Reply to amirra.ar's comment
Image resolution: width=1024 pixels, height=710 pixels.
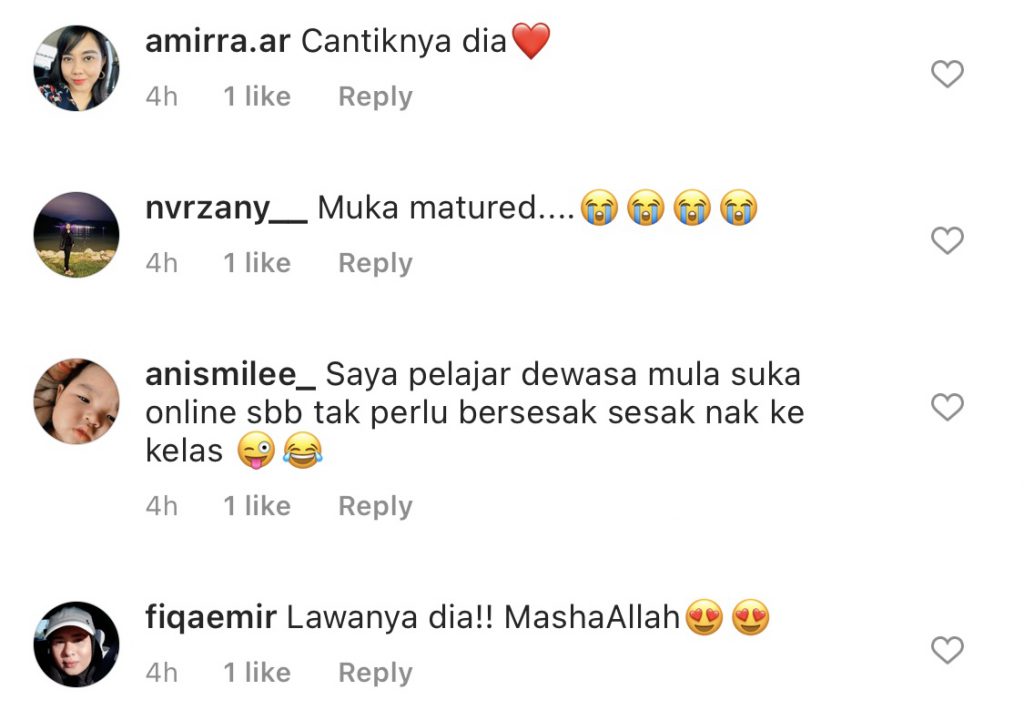[x=376, y=97]
